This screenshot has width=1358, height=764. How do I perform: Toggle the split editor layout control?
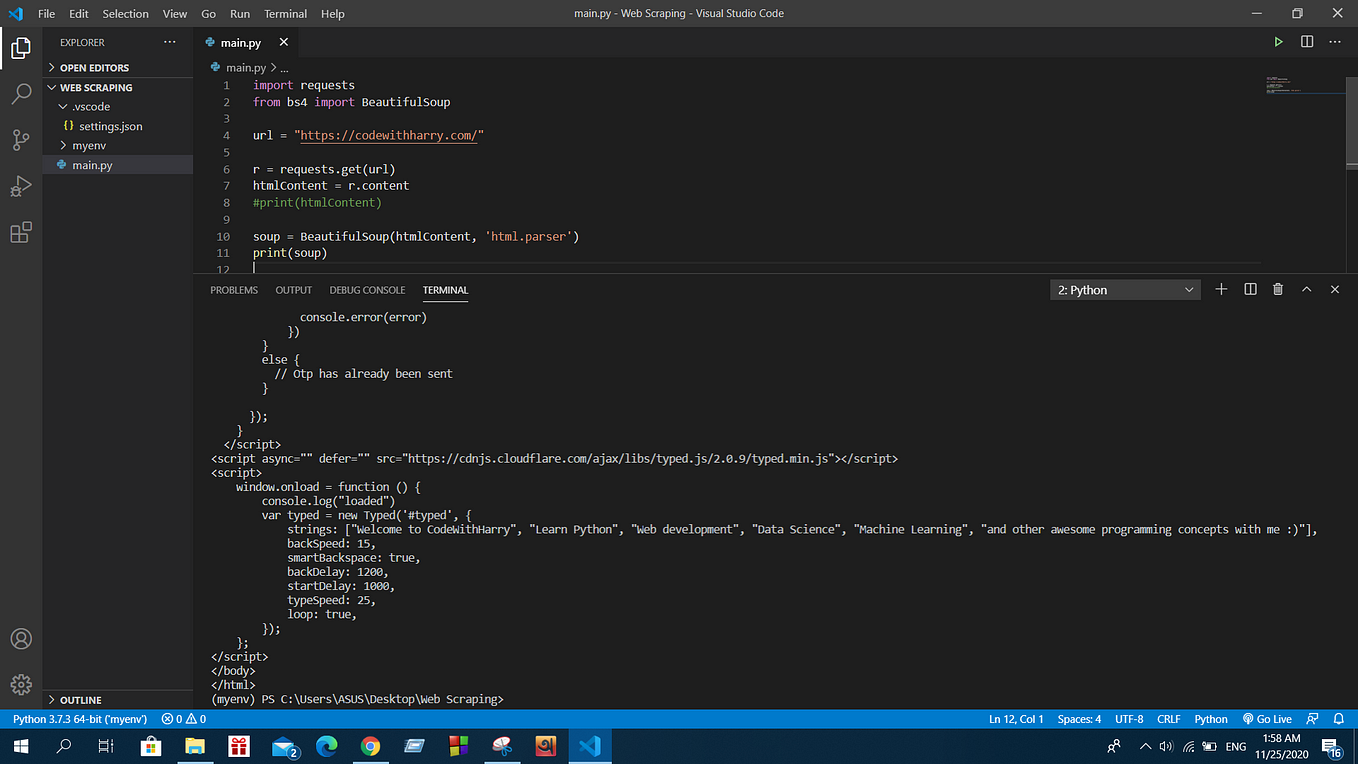coord(1306,41)
